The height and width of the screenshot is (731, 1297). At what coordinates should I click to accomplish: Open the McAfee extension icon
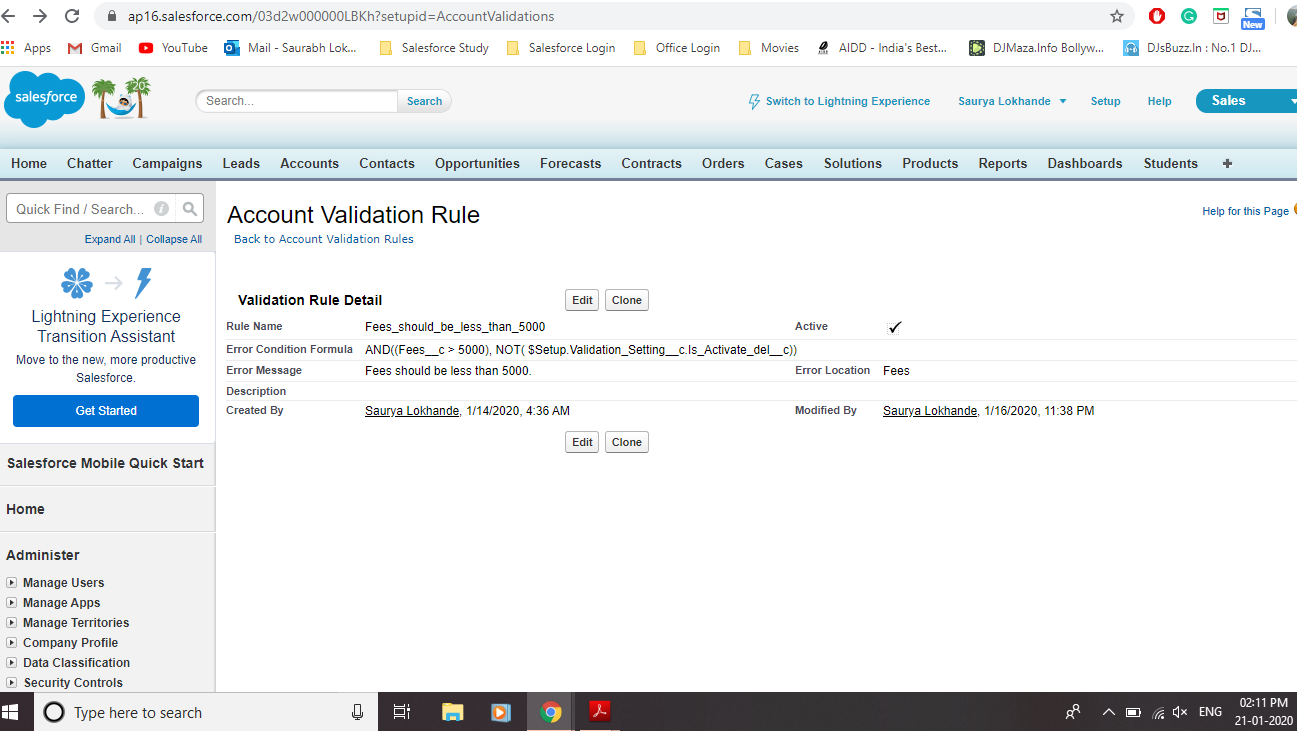click(x=1221, y=16)
